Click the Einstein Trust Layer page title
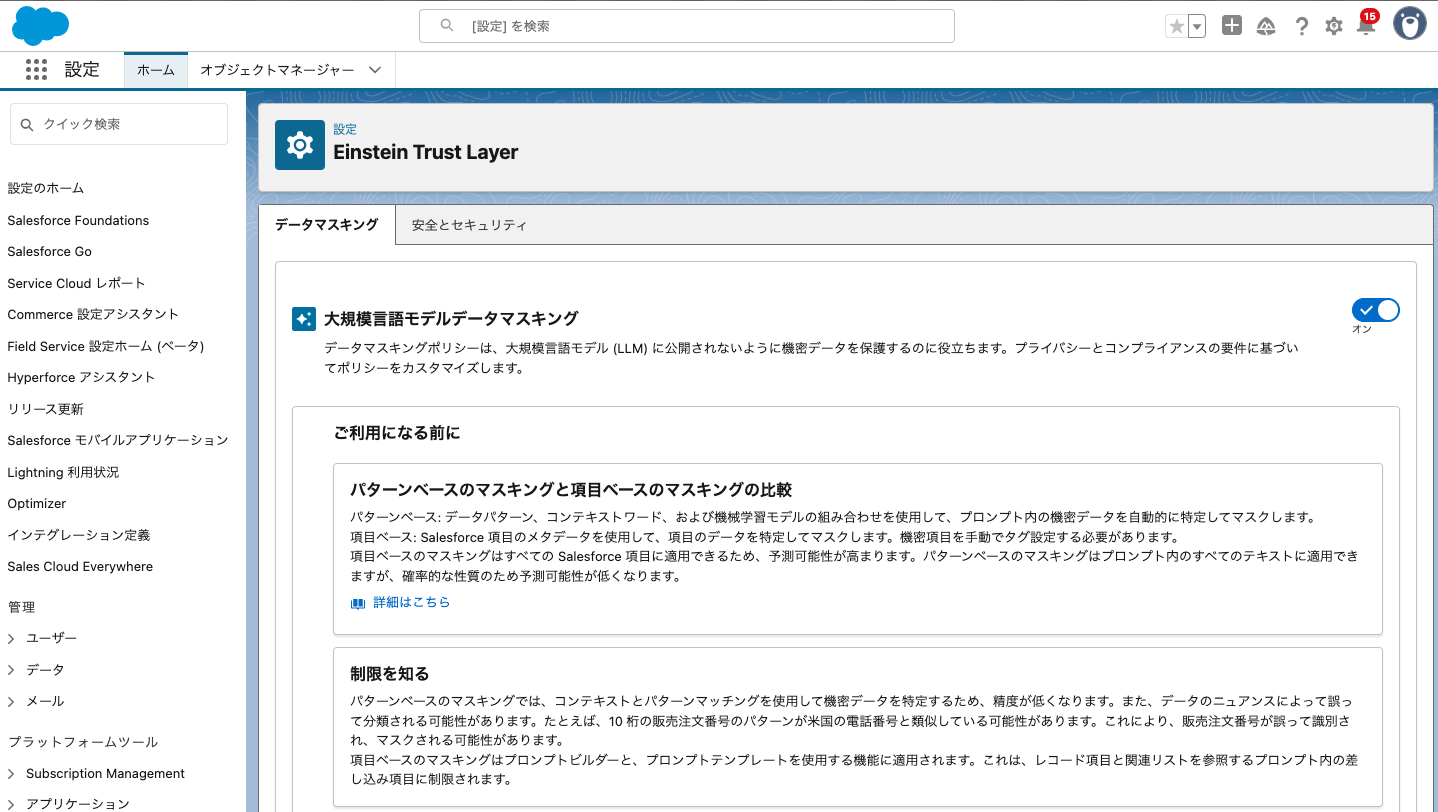The image size is (1438, 812). pyautogui.click(x=426, y=152)
